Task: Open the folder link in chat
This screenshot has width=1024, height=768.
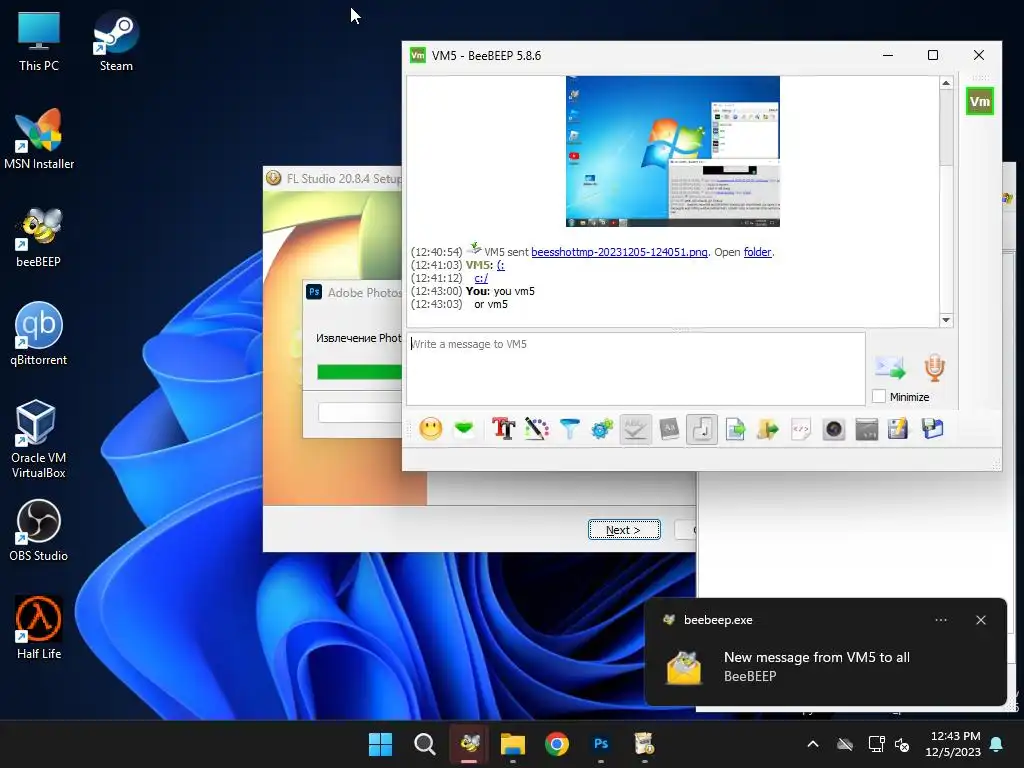Action: tap(758, 252)
